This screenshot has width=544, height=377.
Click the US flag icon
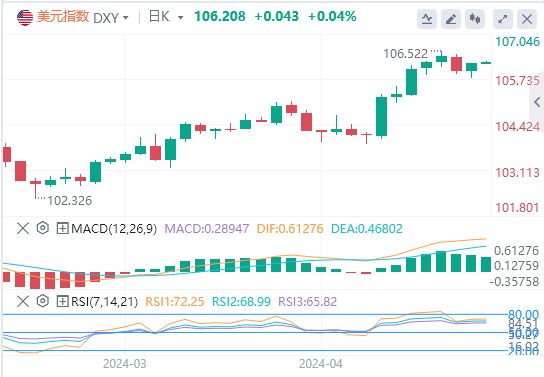click(25, 17)
